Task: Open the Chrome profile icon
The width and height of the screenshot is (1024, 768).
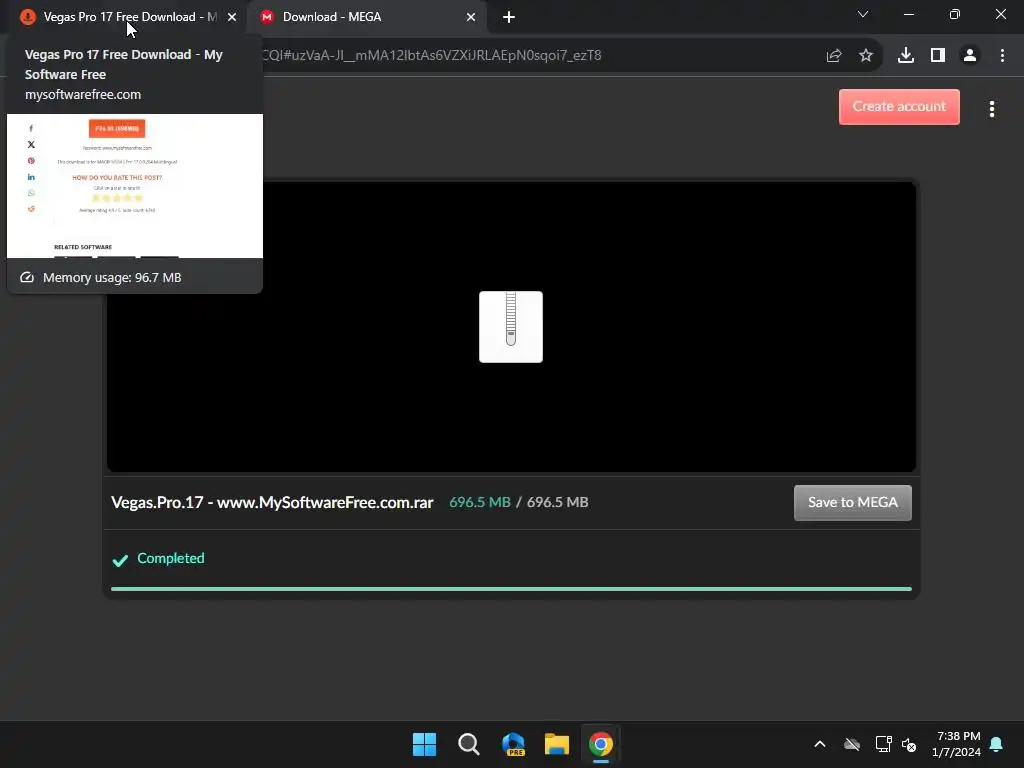Action: pos(970,56)
